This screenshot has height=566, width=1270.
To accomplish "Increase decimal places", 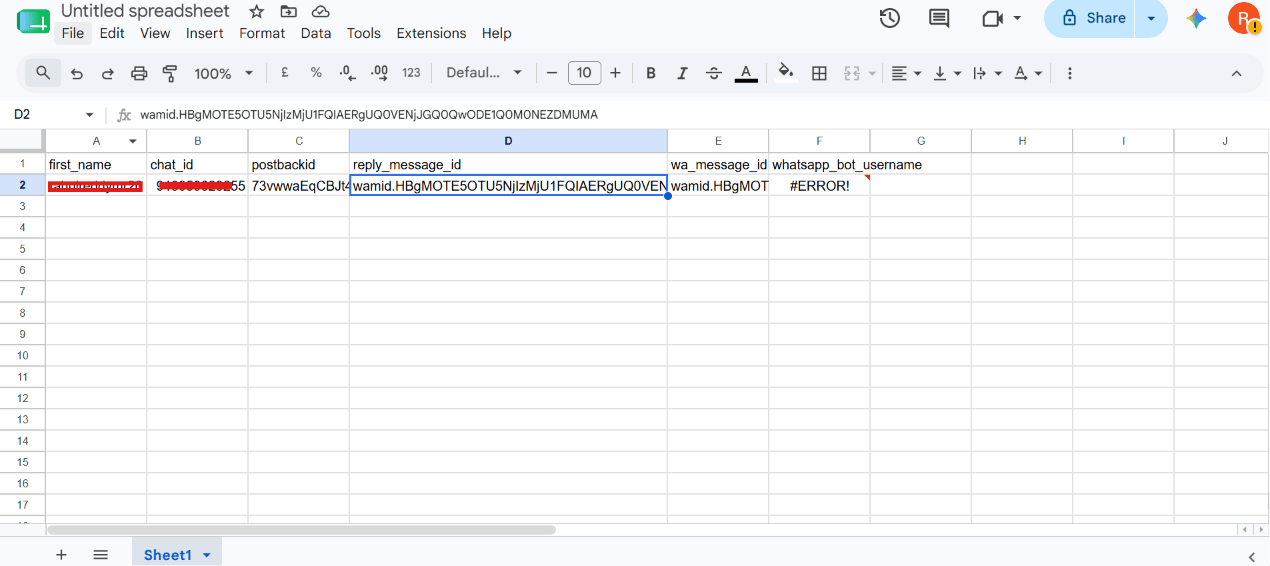I will coord(379,73).
